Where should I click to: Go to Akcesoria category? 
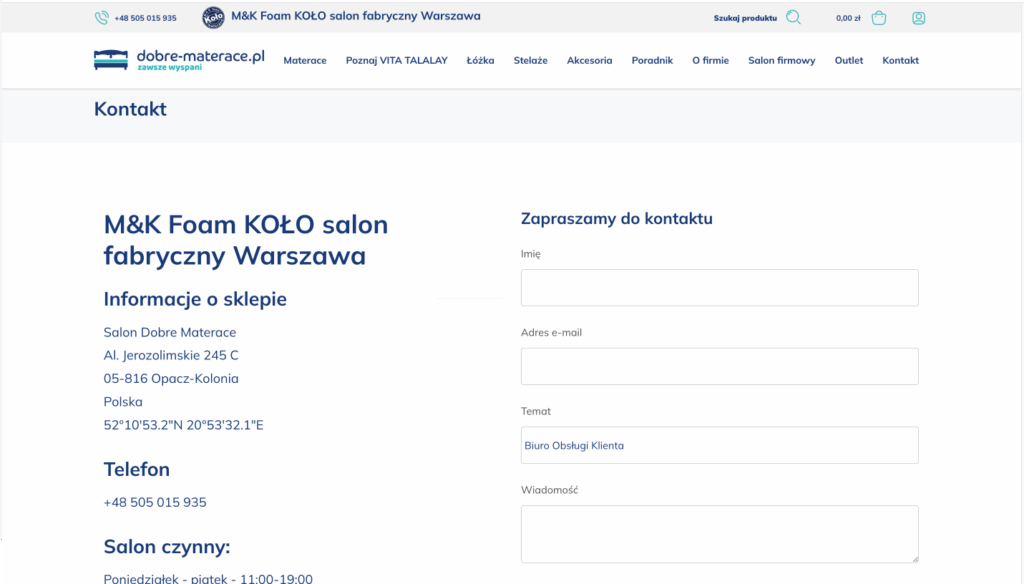coord(589,60)
